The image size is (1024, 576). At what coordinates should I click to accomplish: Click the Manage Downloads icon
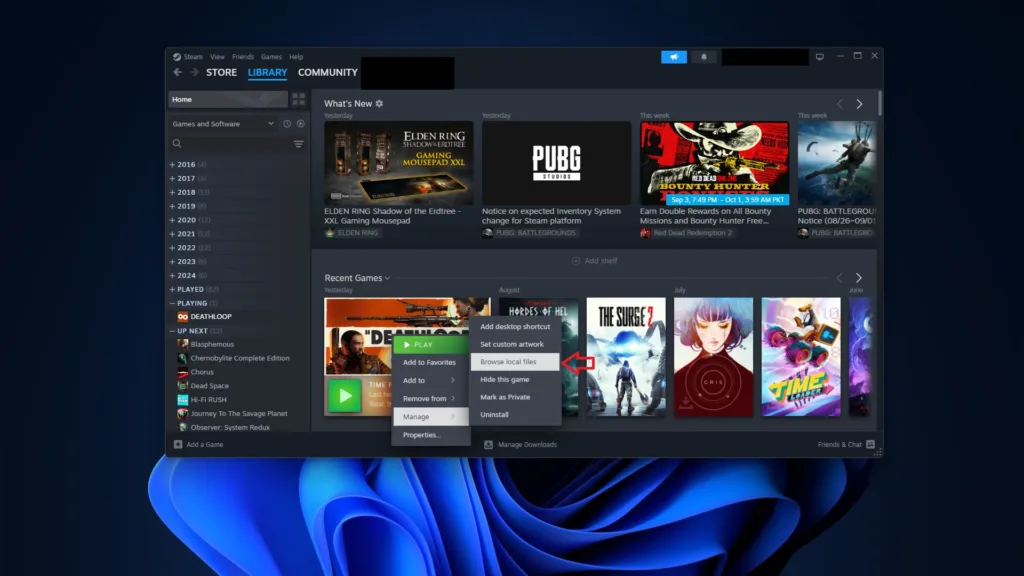coord(488,444)
